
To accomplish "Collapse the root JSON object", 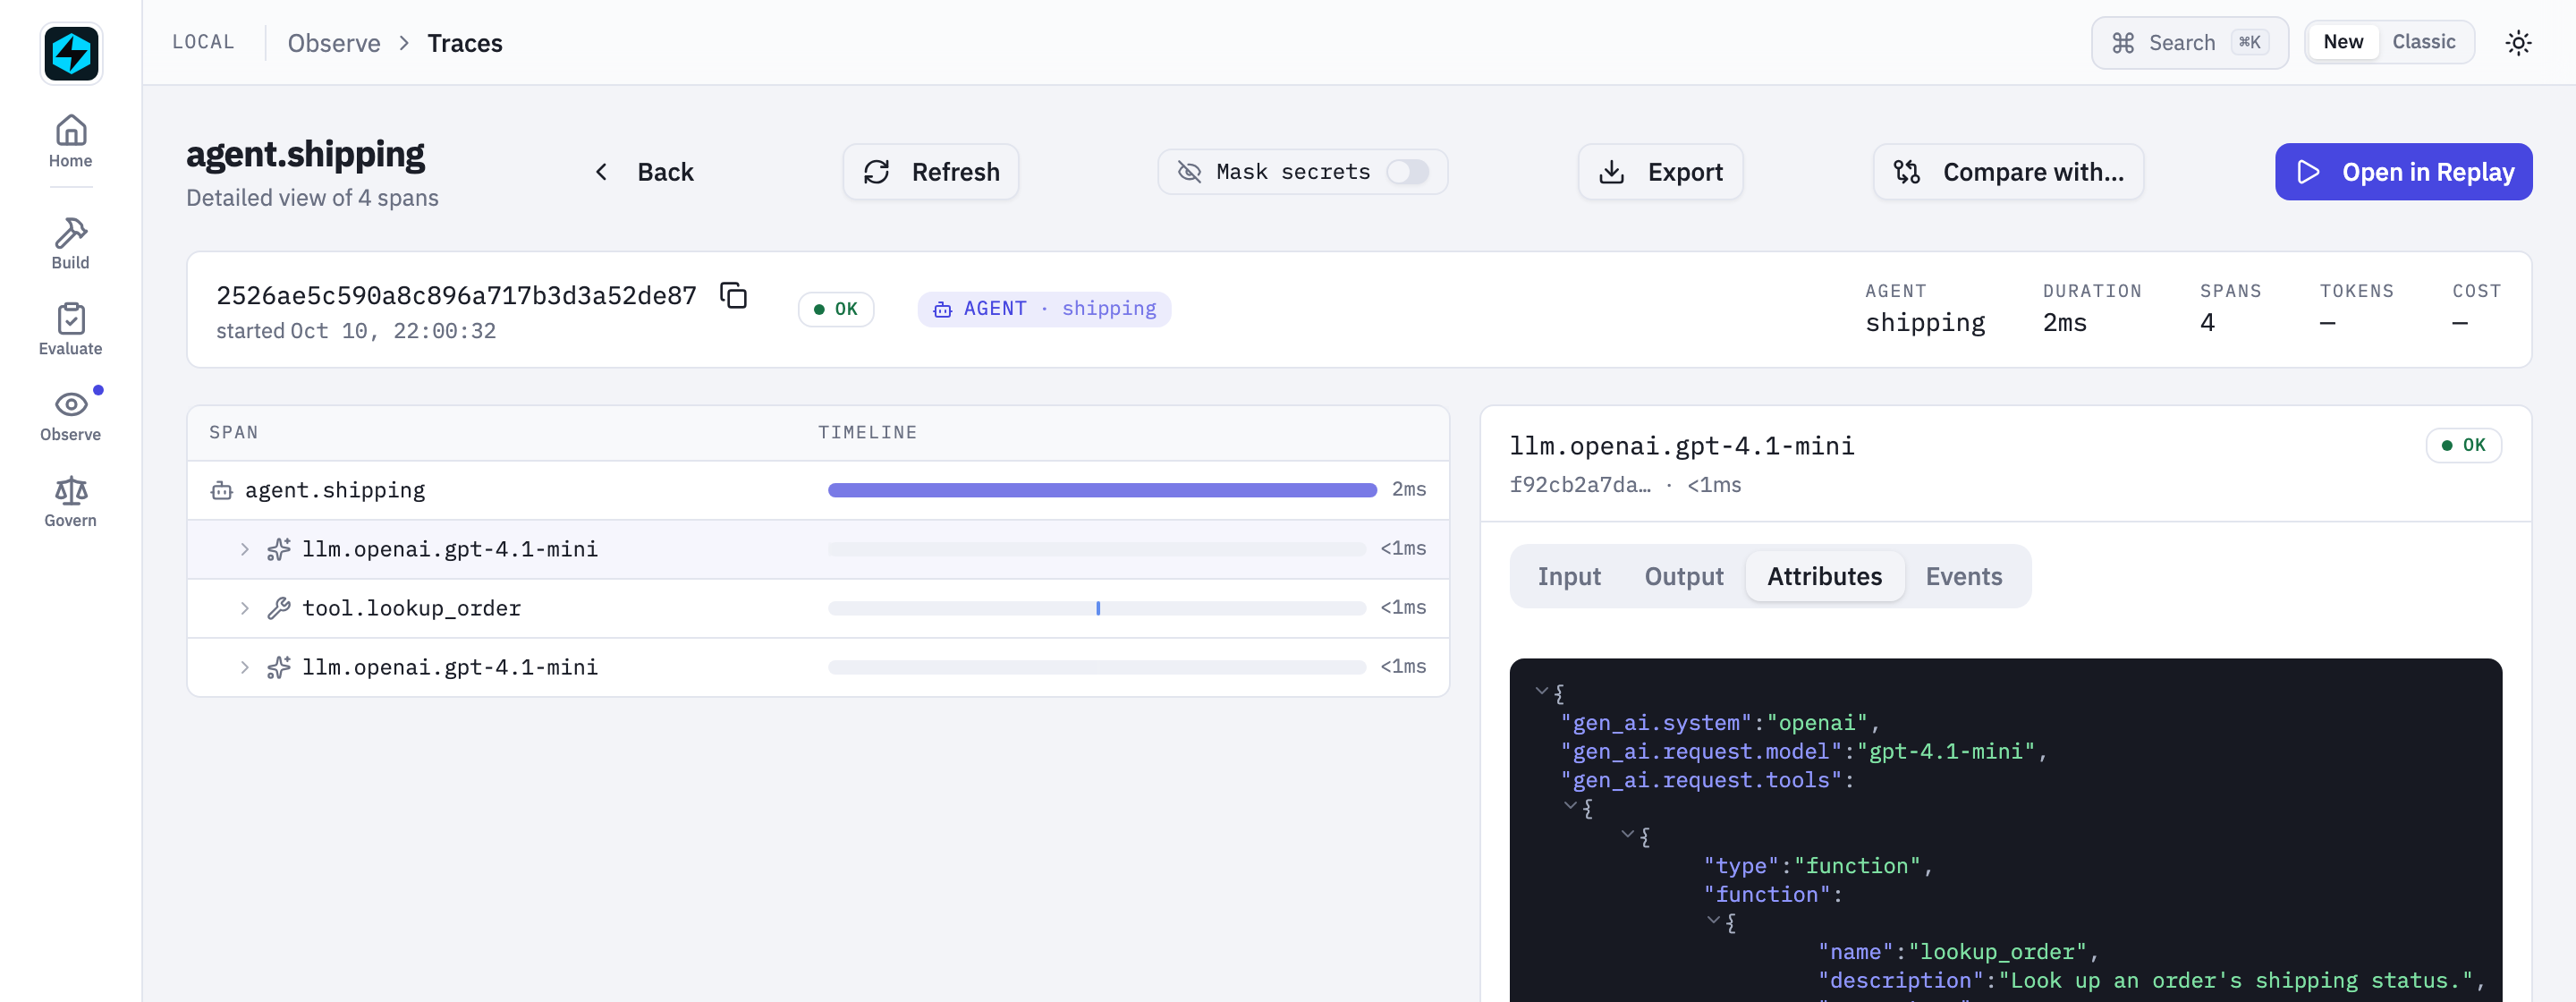I will pyautogui.click(x=1541, y=692).
